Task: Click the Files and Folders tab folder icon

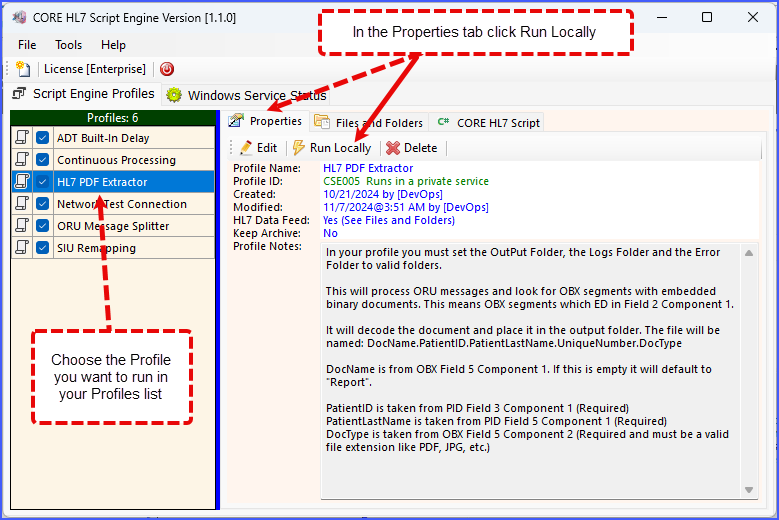Action: pos(322,122)
